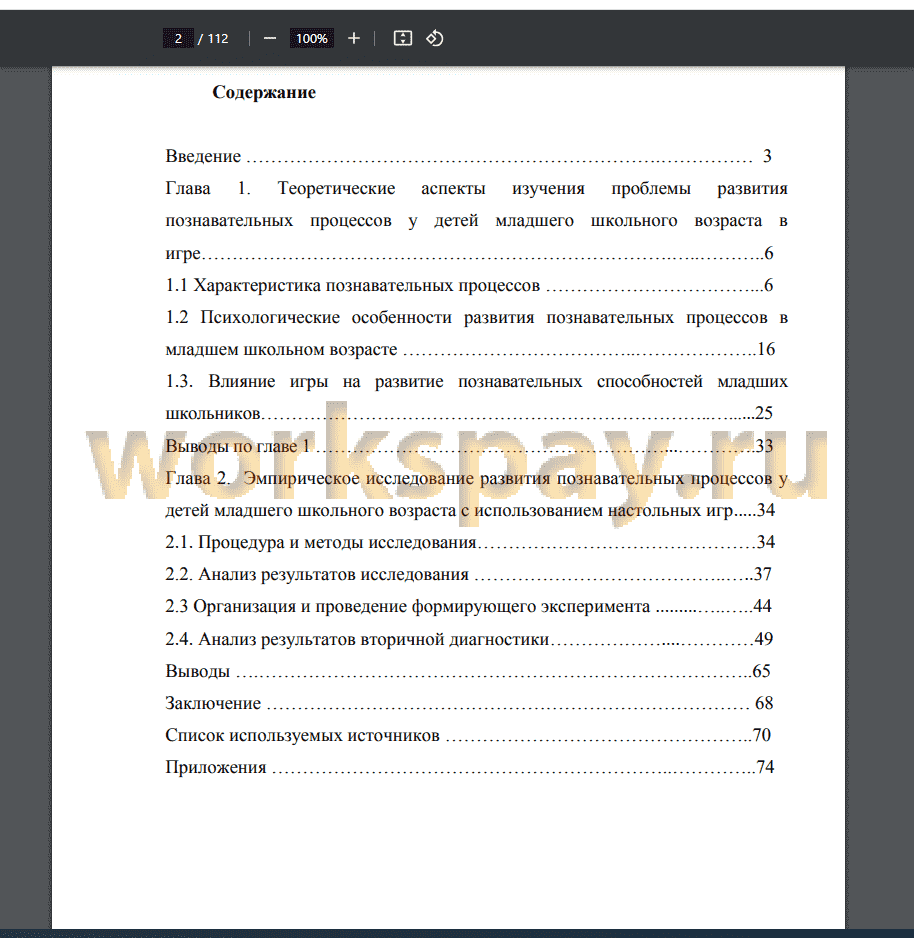Viewport: 914px width, 938px height.
Task: Click page number 3 beside 'Введение'
Action: point(767,156)
